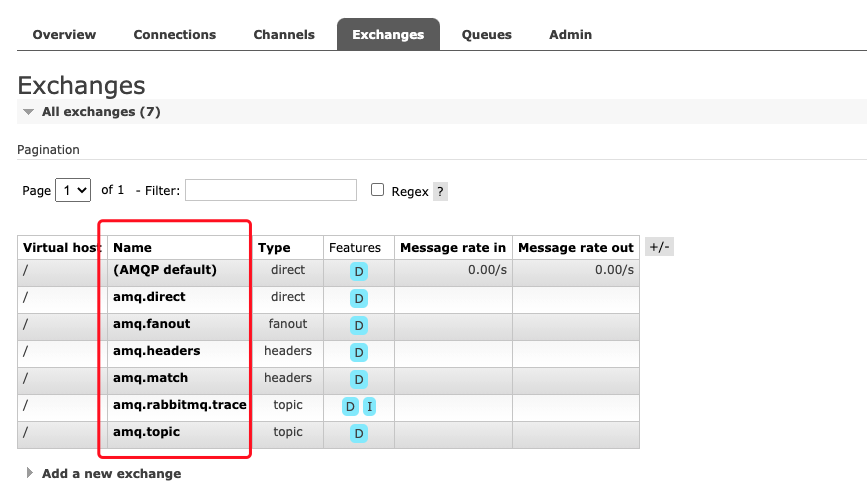The image size is (867, 487).
Task: Click the D badge in amq.match row
Action: click(x=359, y=380)
